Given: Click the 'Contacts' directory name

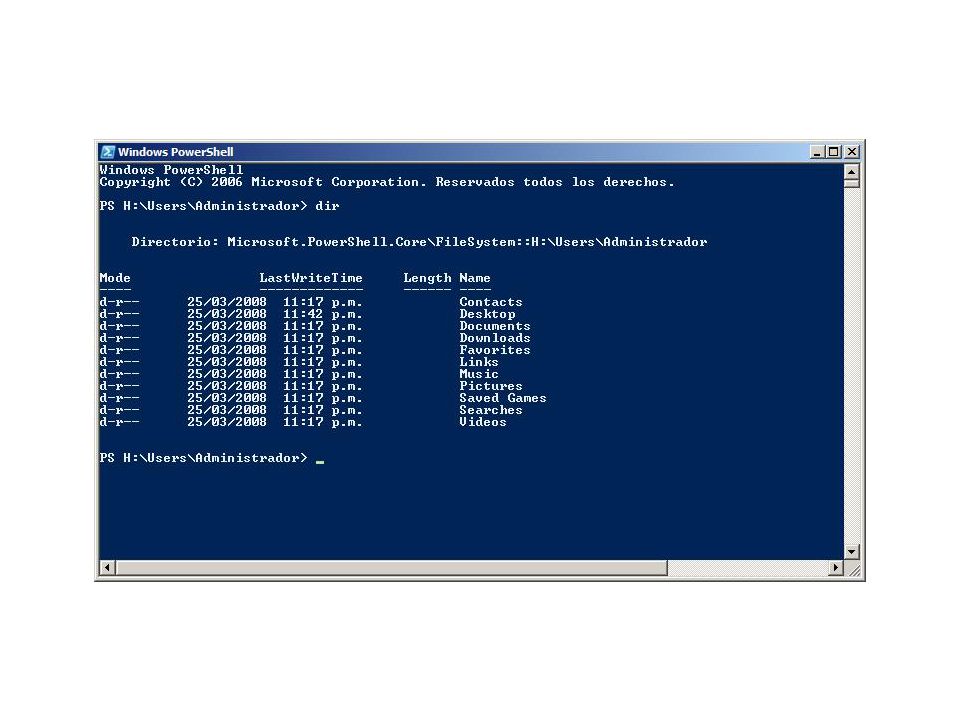Looking at the screenshot, I should click(x=491, y=302).
